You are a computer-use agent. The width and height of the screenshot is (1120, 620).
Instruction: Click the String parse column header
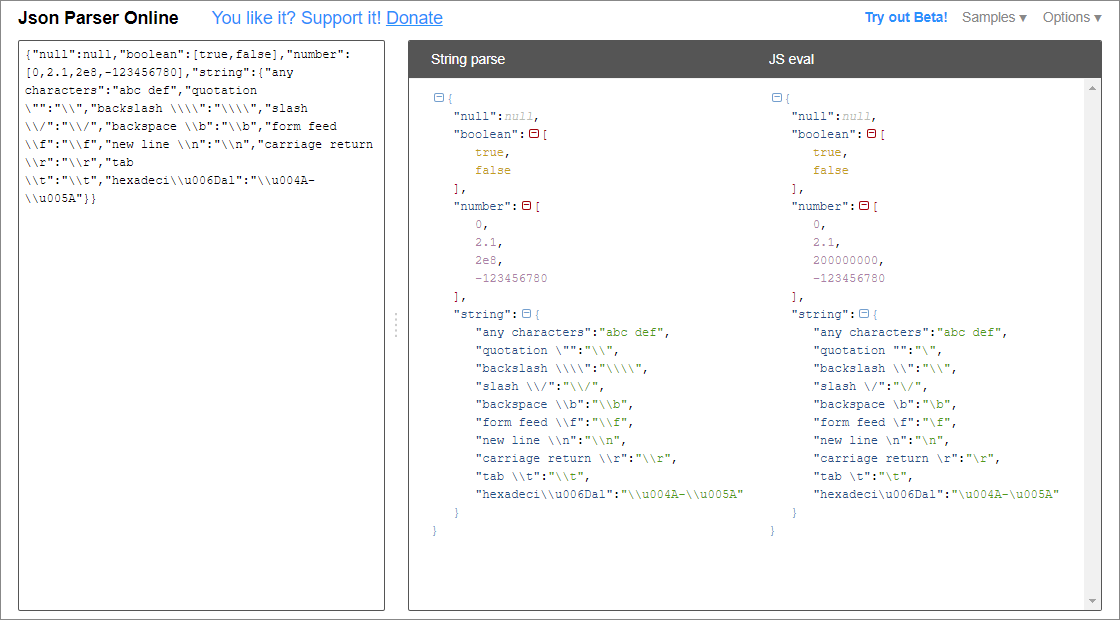(468, 60)
